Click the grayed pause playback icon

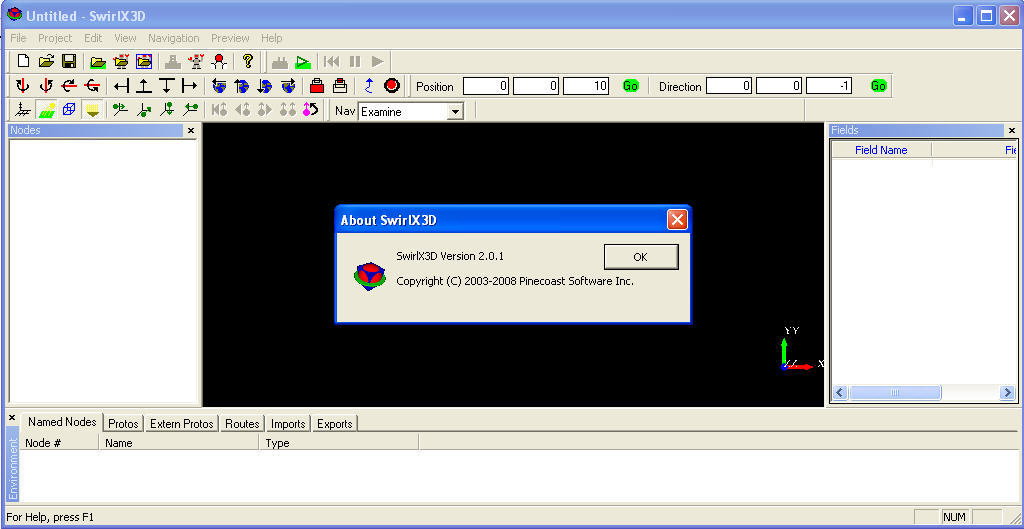point(355,62)
